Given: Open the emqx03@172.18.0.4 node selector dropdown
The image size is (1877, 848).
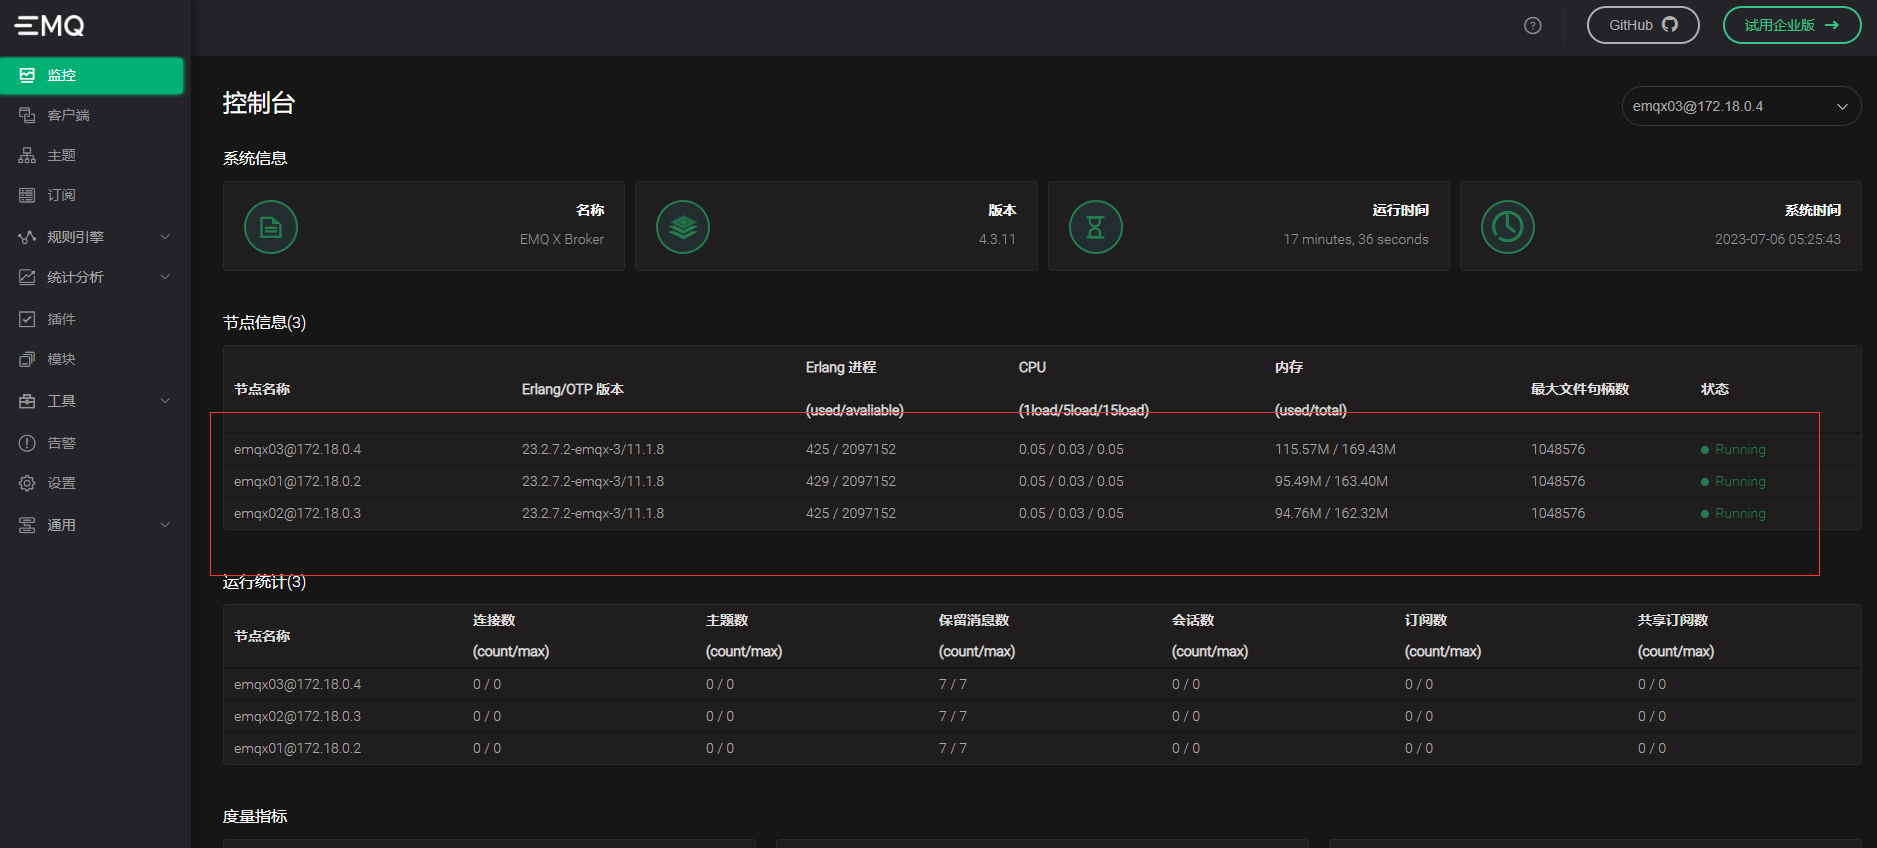Looking at the screenshot, I should click(1741, 106).
